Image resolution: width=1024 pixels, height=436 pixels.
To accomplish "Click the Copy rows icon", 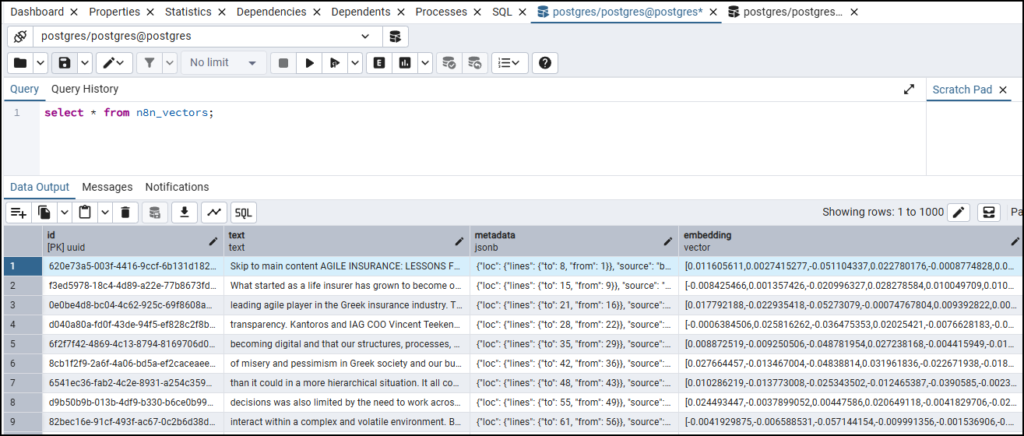I will 44,212.
